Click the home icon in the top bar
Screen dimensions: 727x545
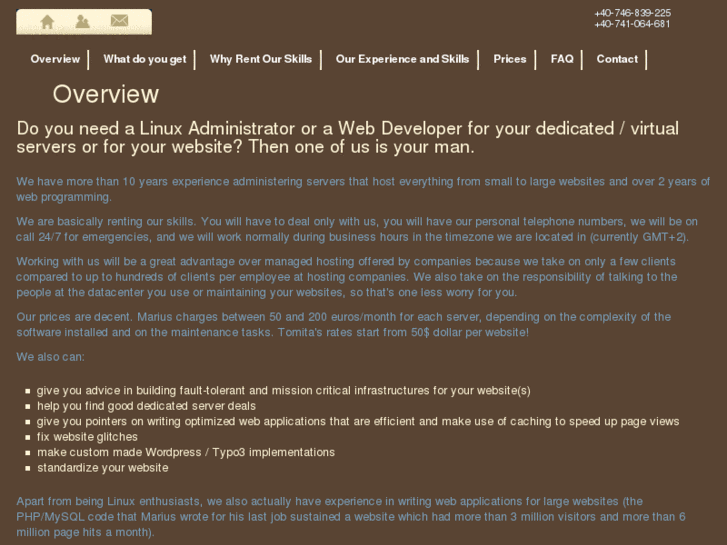click(47, 22)
